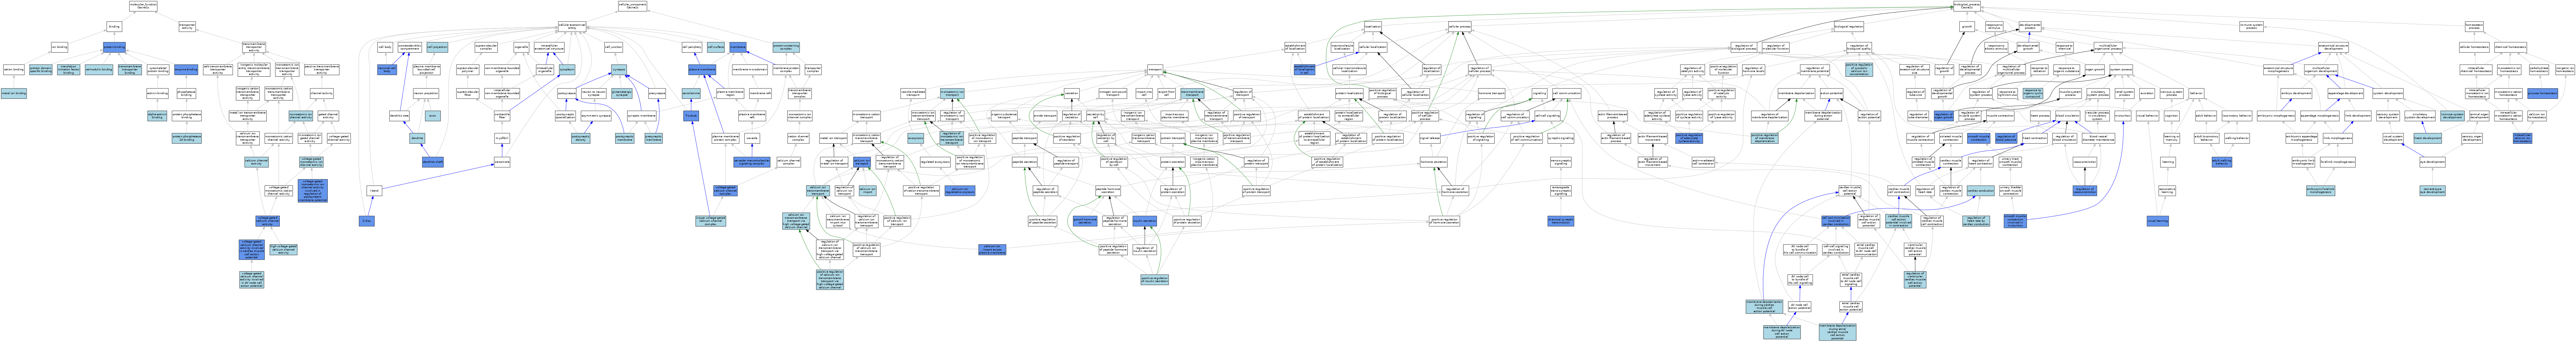This screenshot has width=2576, height=342.
Task: Click the 'cardiac conduction' node
Action: coord(1981,191)
